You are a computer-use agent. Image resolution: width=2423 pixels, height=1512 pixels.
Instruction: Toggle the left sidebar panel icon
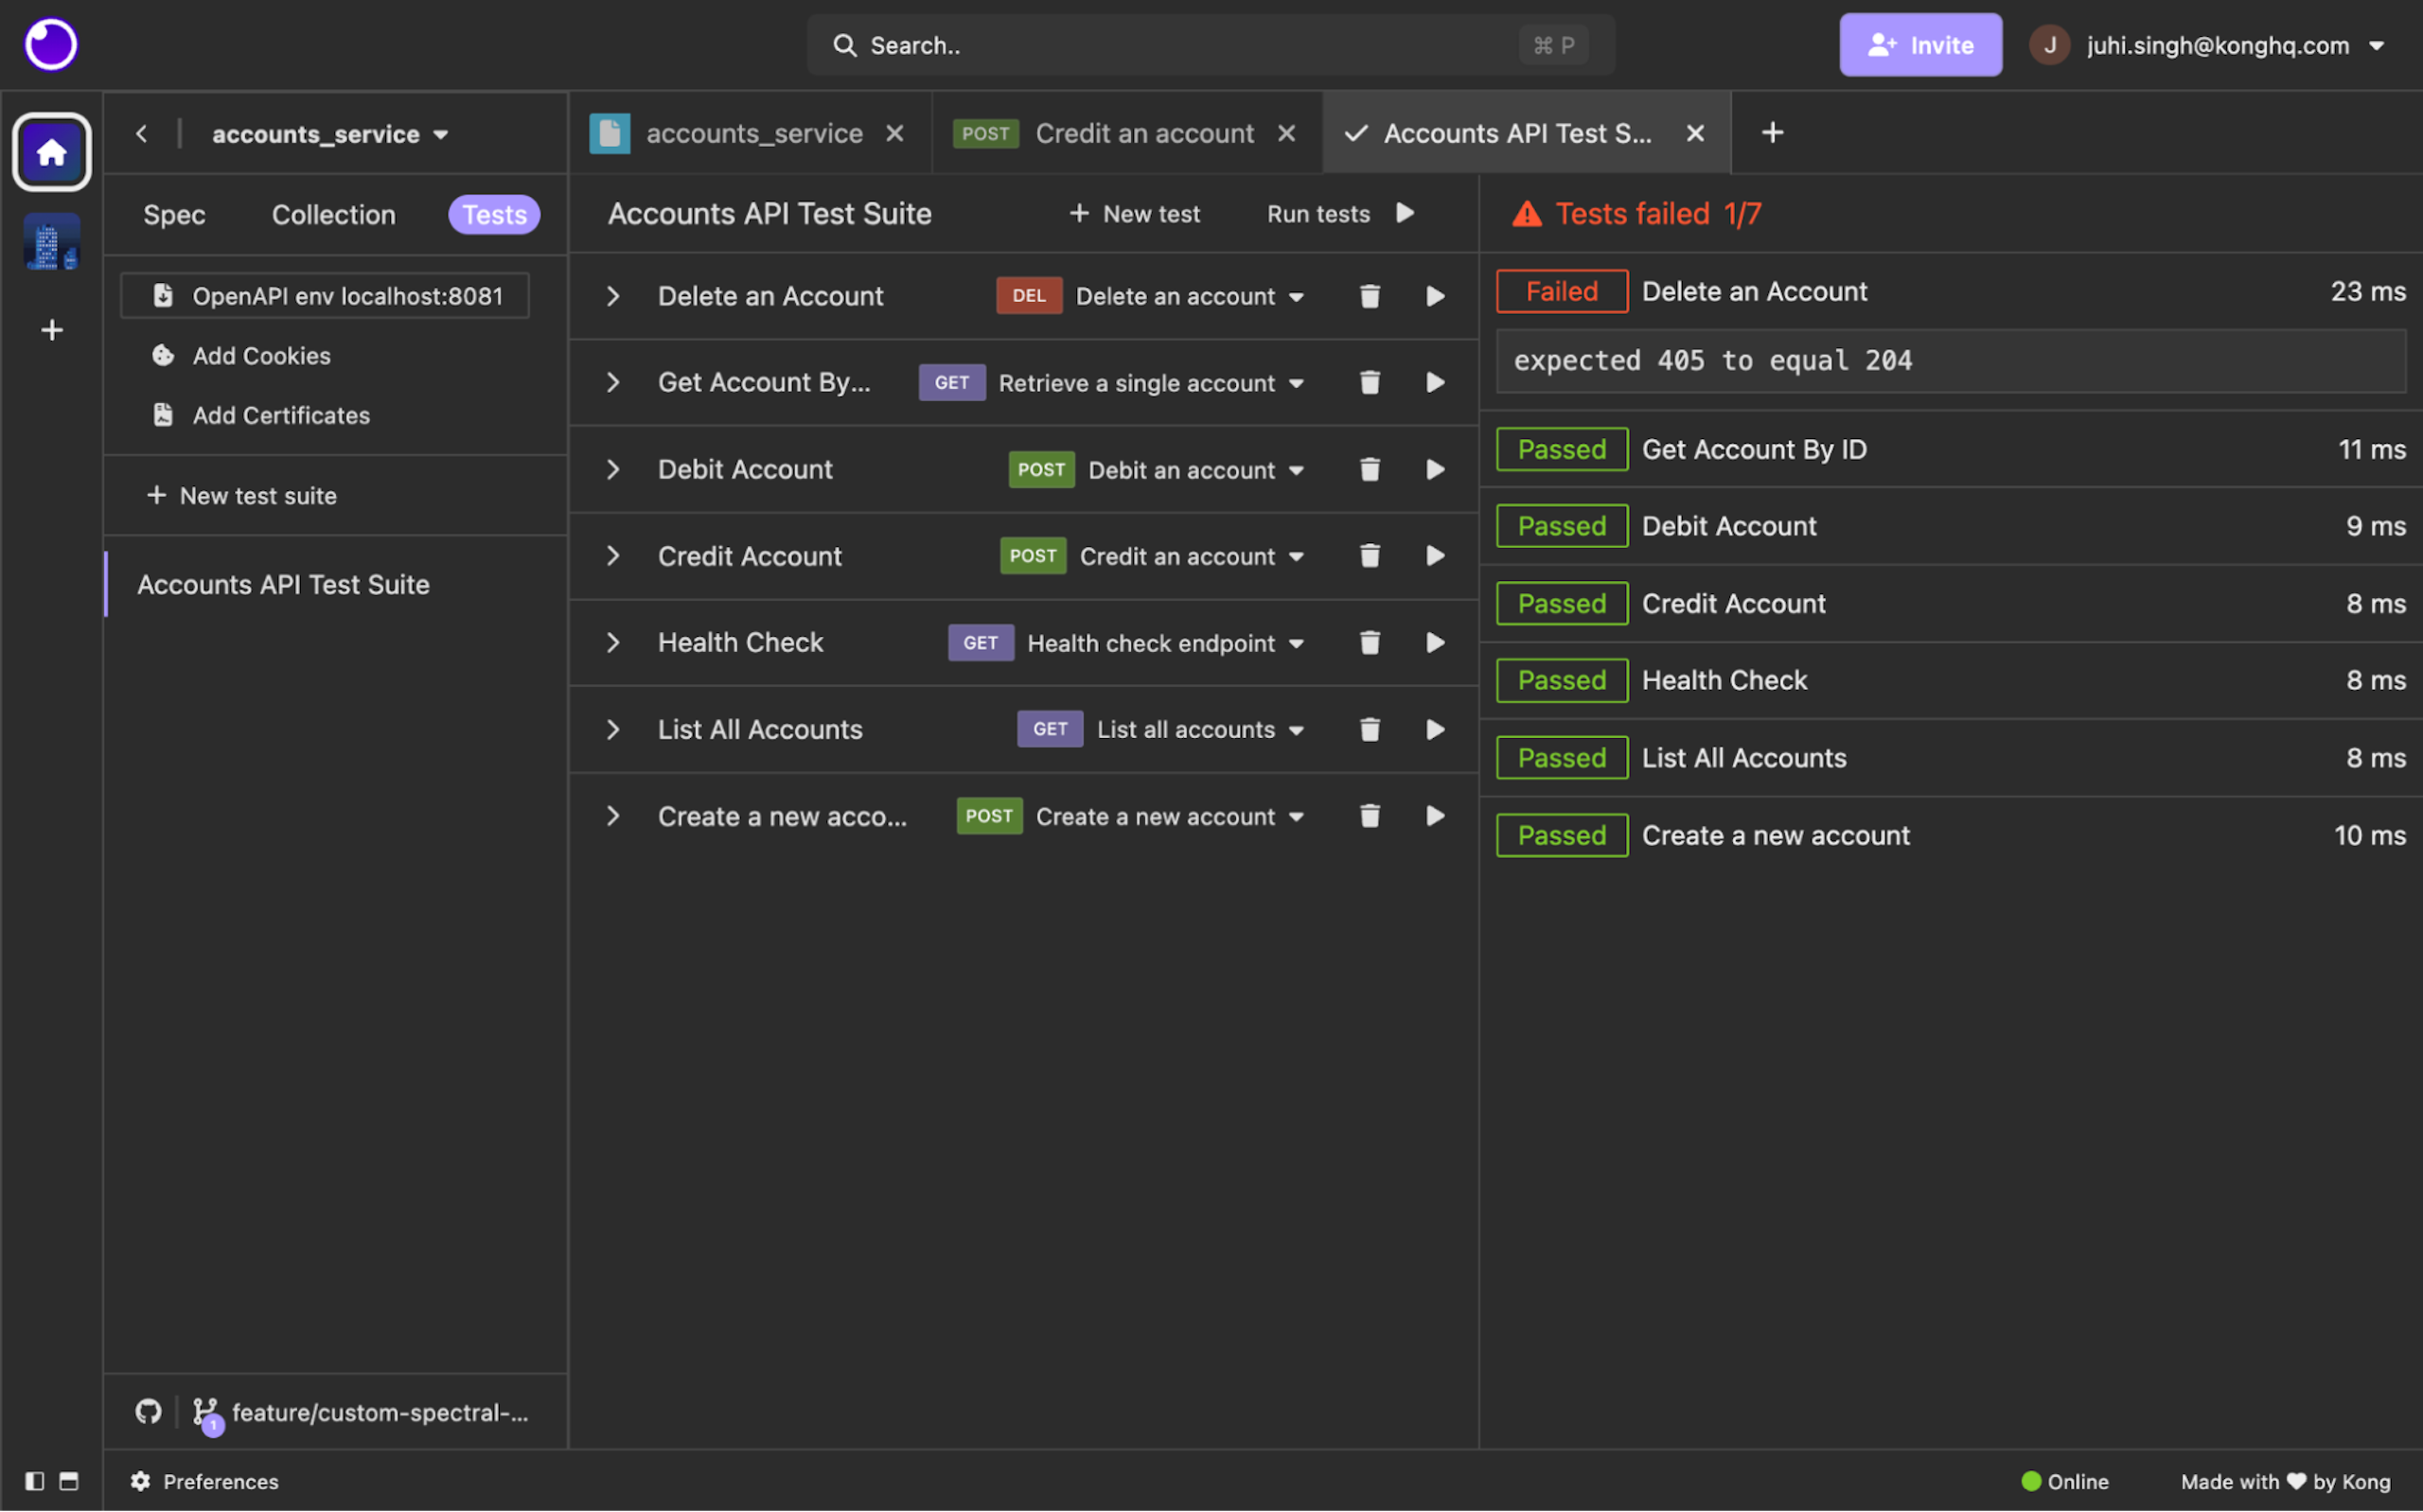tap(35, 1481)
